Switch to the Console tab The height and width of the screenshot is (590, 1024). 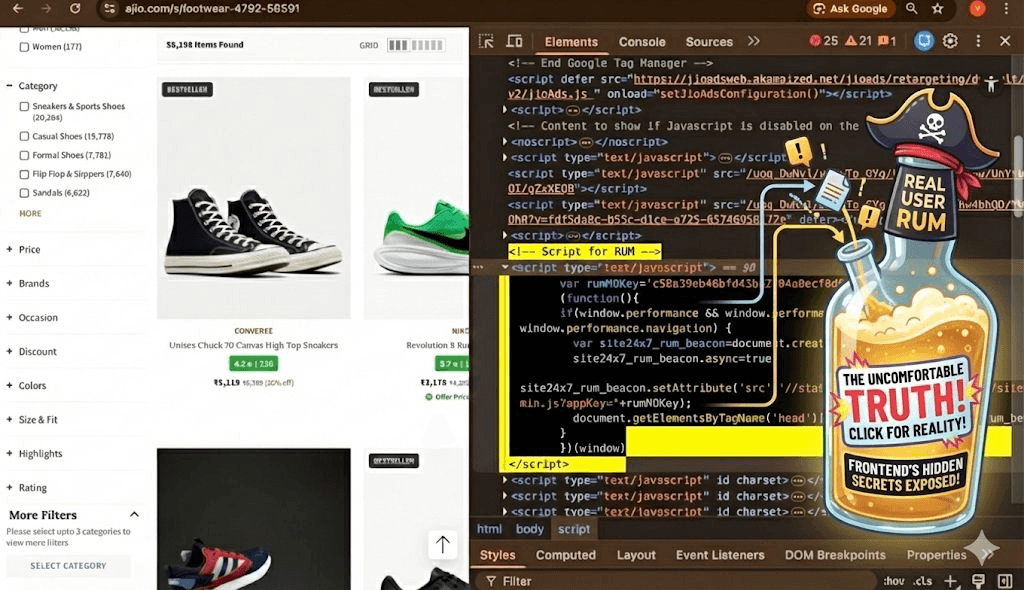(641, 42)
